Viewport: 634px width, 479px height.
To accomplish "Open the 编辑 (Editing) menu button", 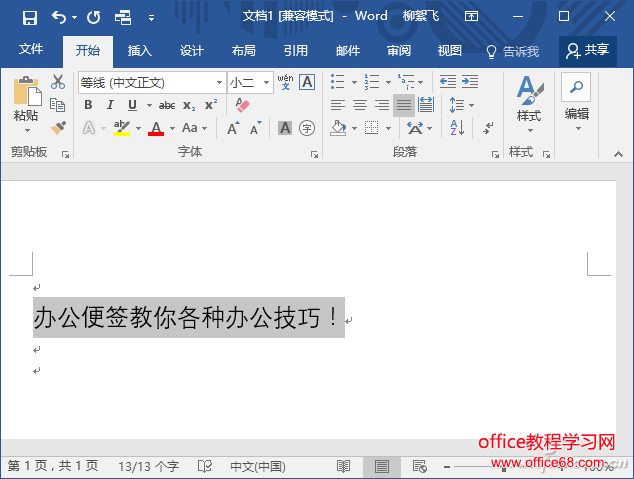I will tap(577, 103).
